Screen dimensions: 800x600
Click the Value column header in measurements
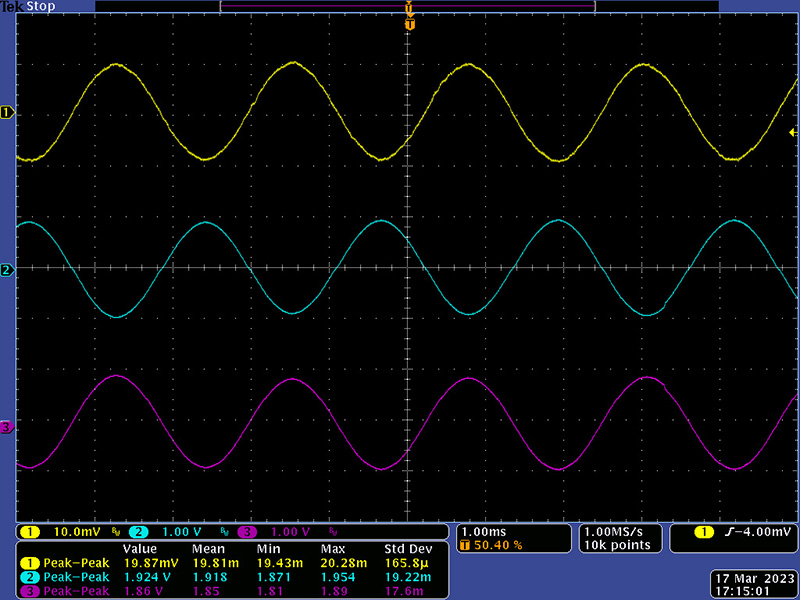pyautogui.click(x=140, y=549)
